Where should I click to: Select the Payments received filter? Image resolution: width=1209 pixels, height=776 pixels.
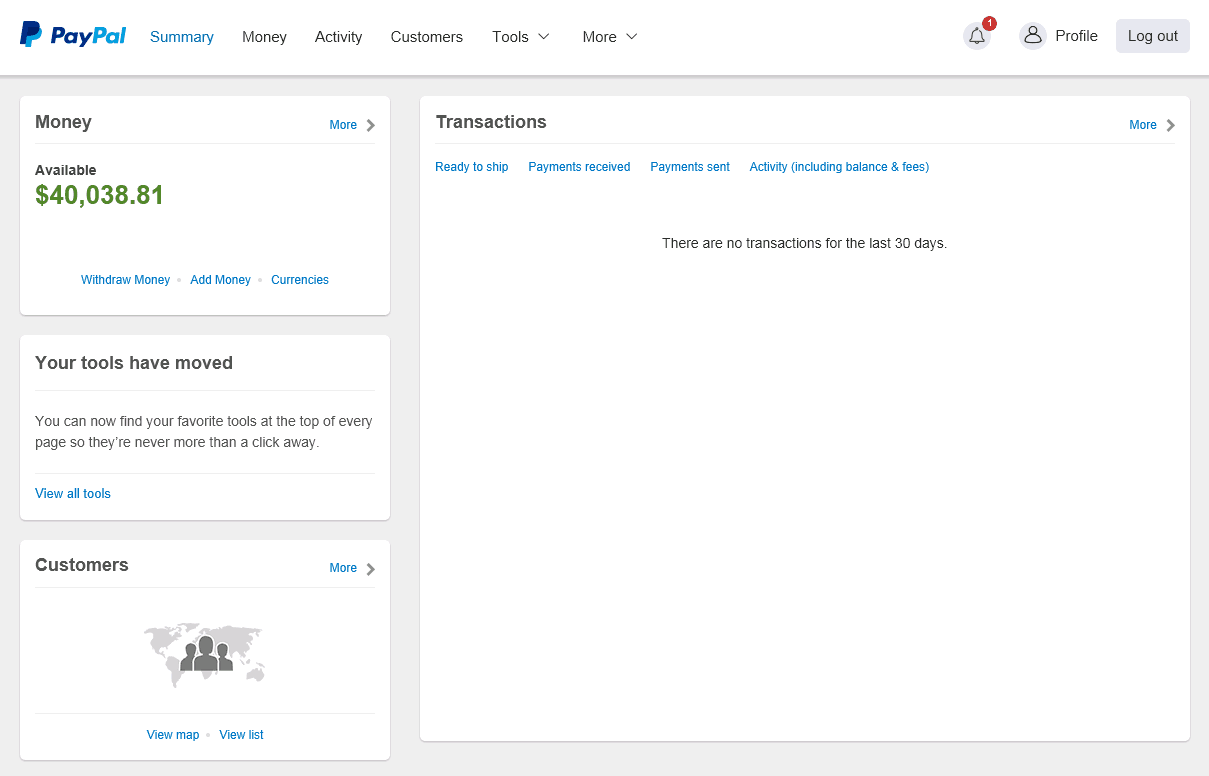[579, 167]
